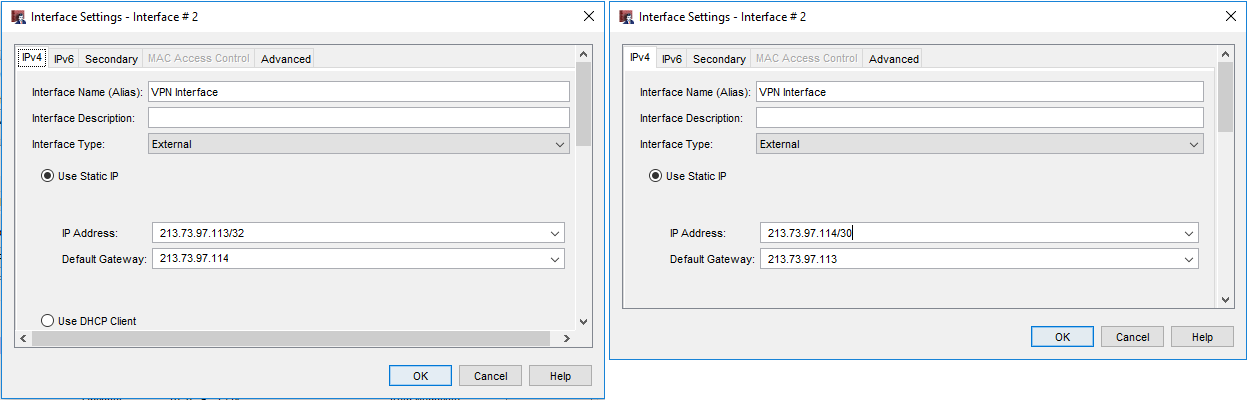Open Secondary tab in left dialog
Viewport: 1249px width, 401px height.
[x=111, y=59]
